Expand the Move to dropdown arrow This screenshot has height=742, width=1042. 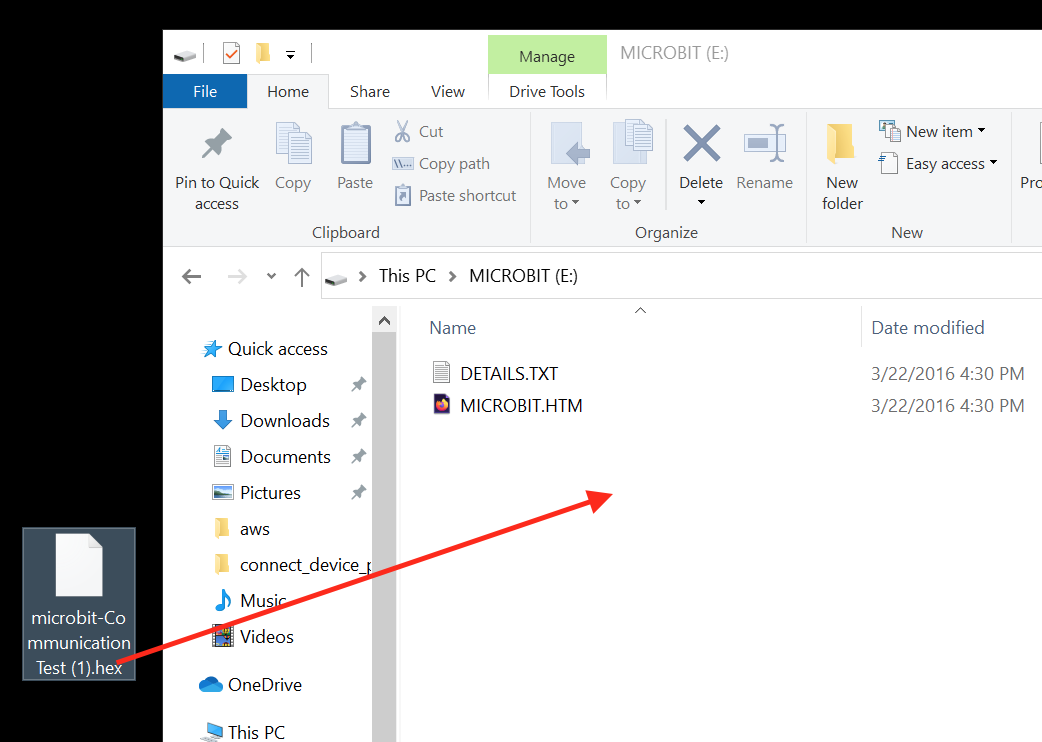click(575, 203)
